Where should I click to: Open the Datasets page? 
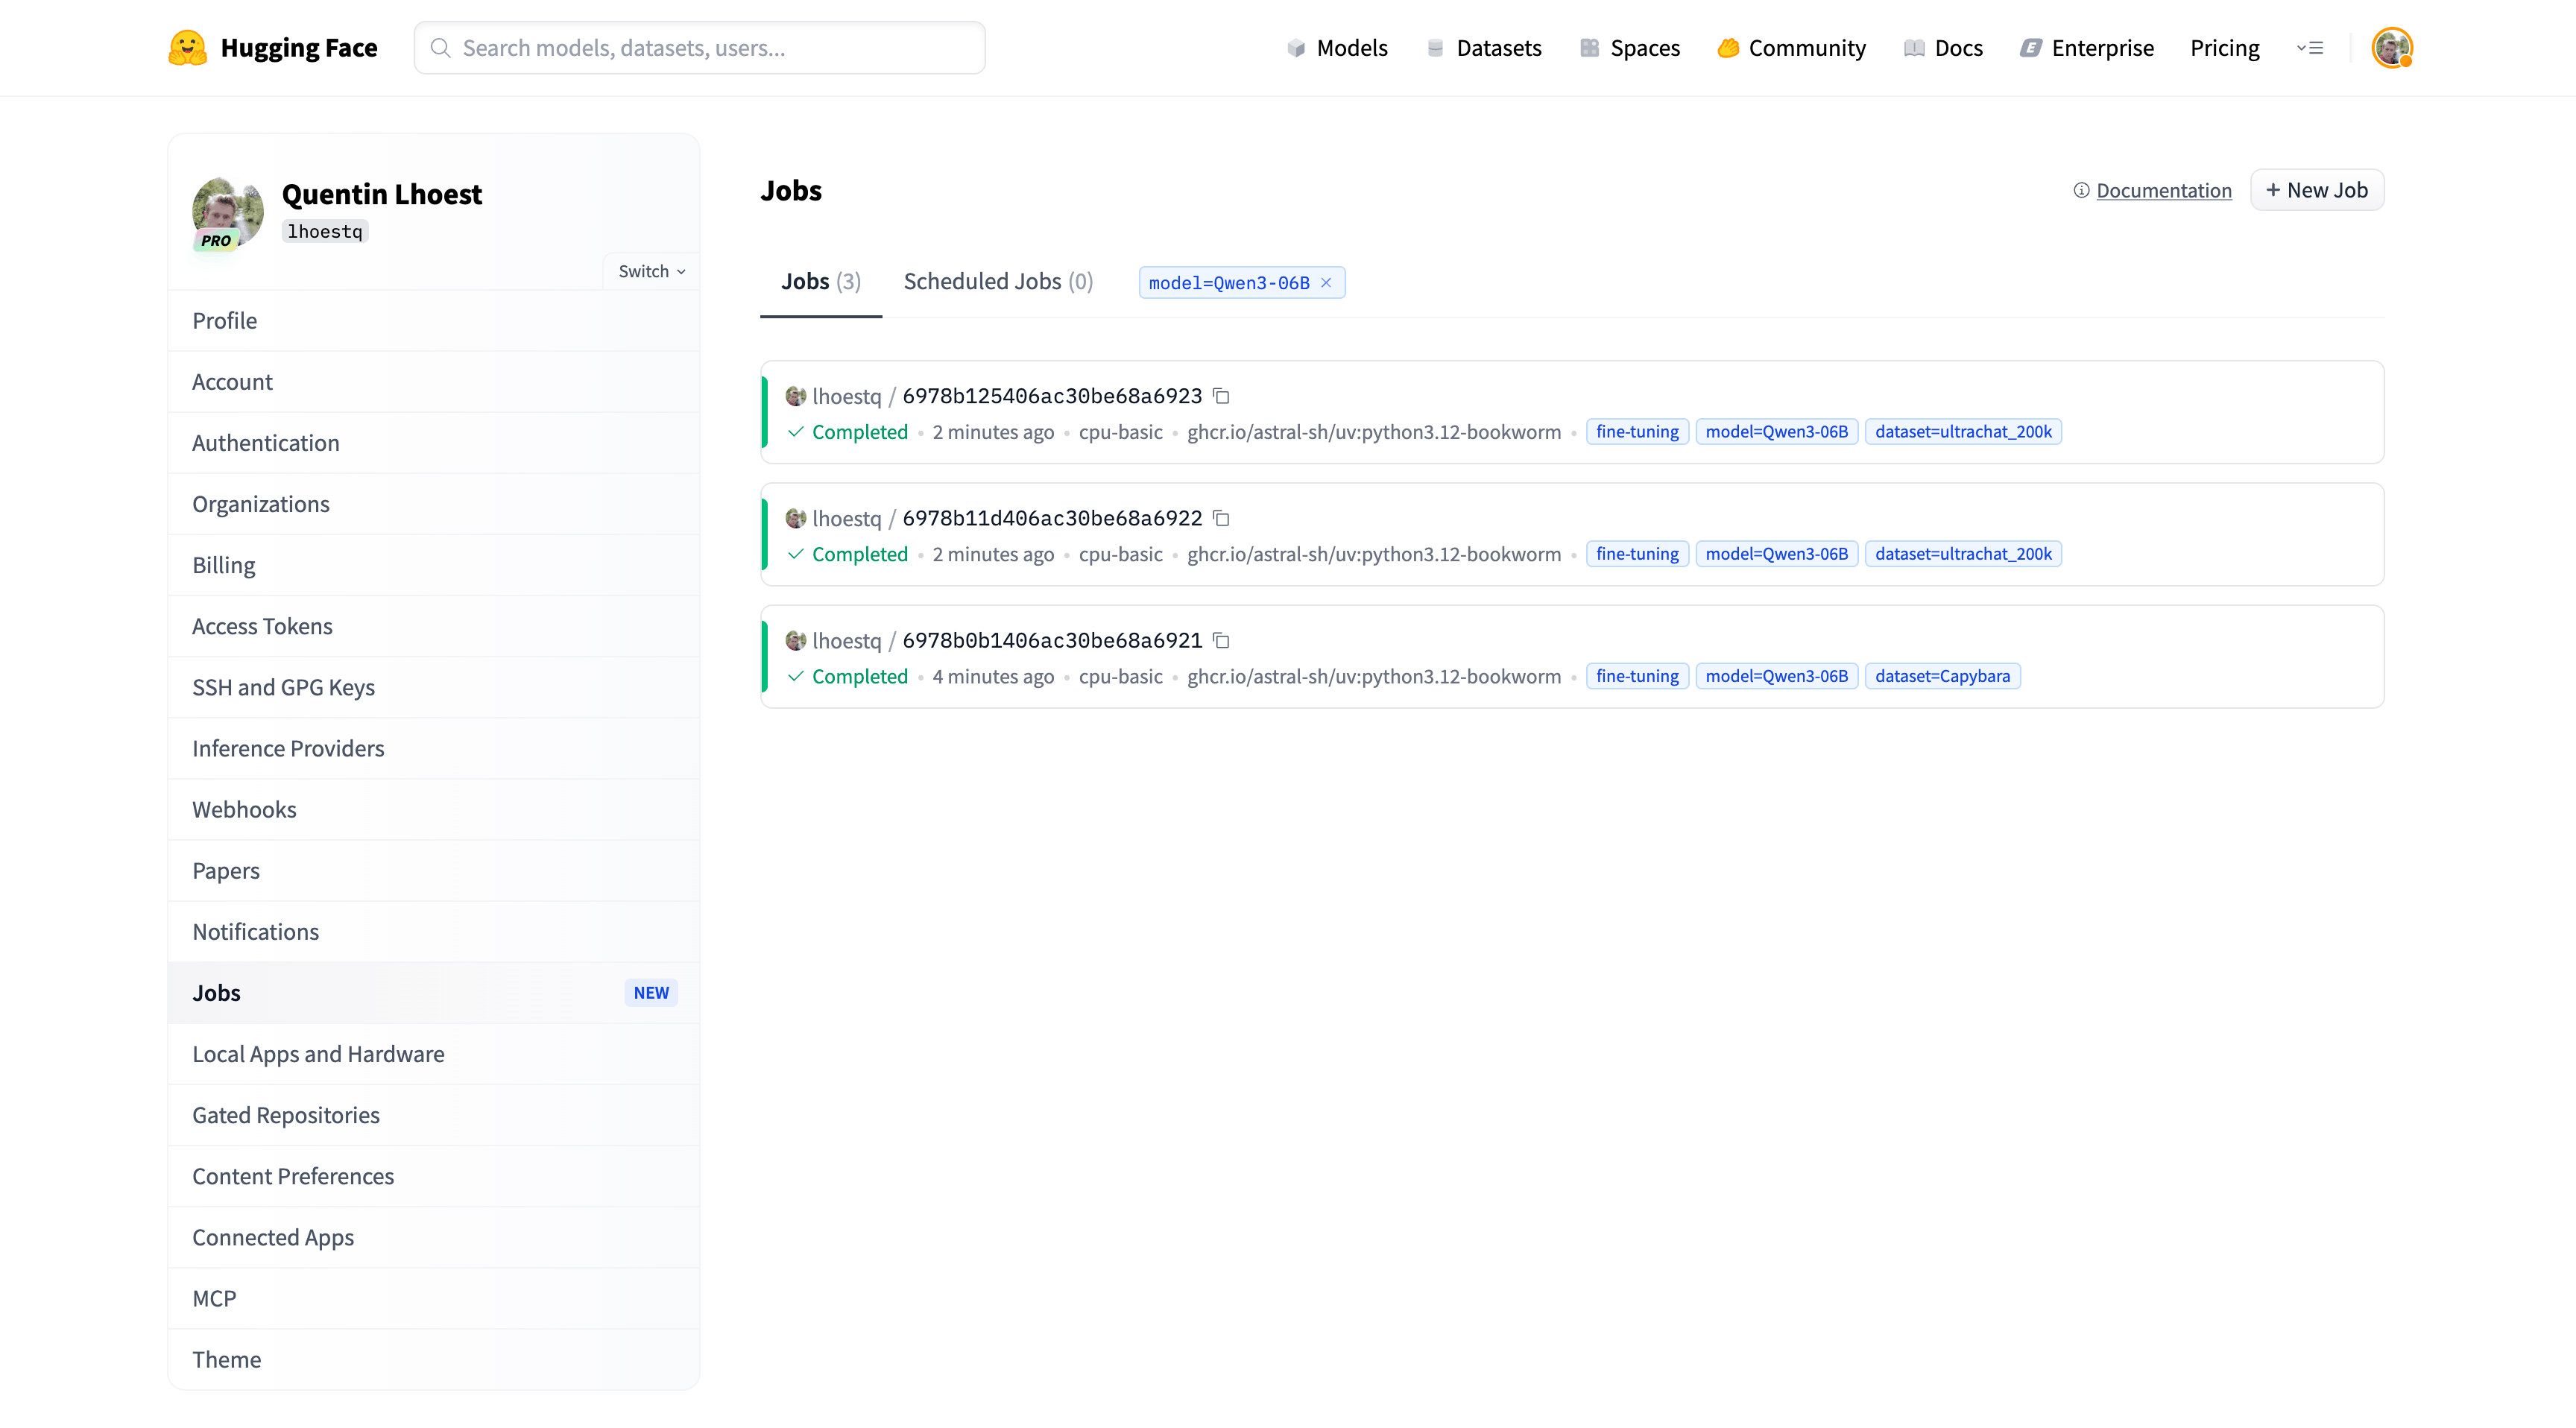coord(1484,48)
